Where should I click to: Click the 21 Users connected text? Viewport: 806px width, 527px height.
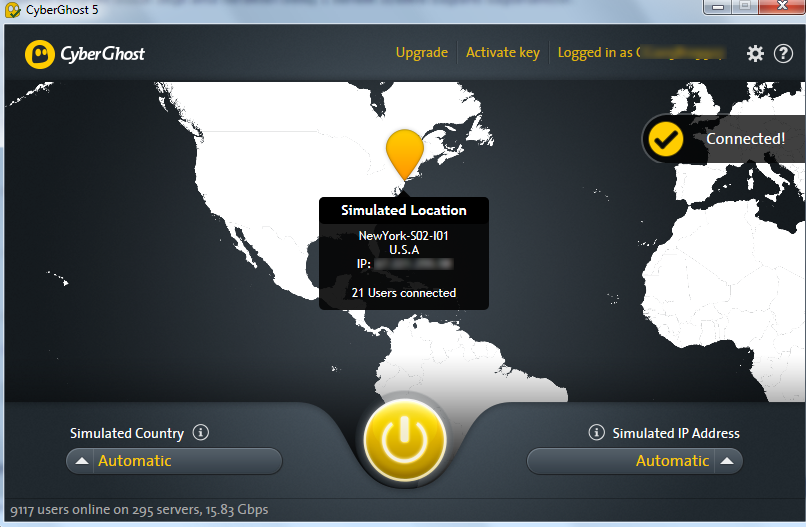click(404, 293)
